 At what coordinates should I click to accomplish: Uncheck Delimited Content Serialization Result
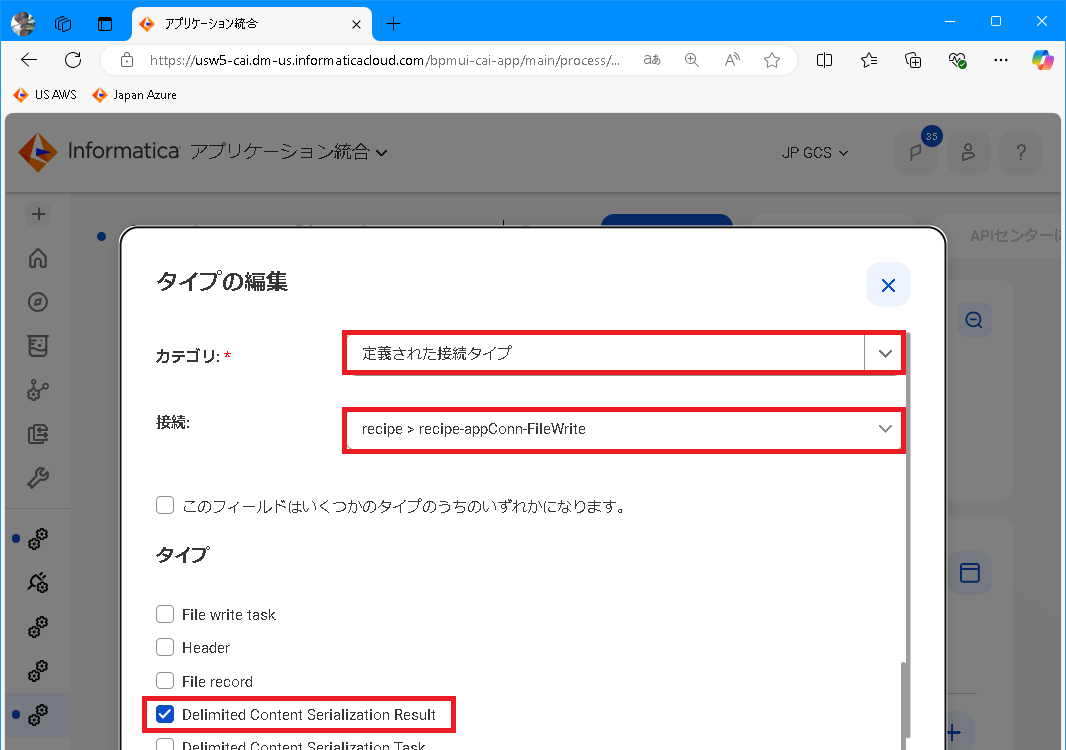click(165, 714)
